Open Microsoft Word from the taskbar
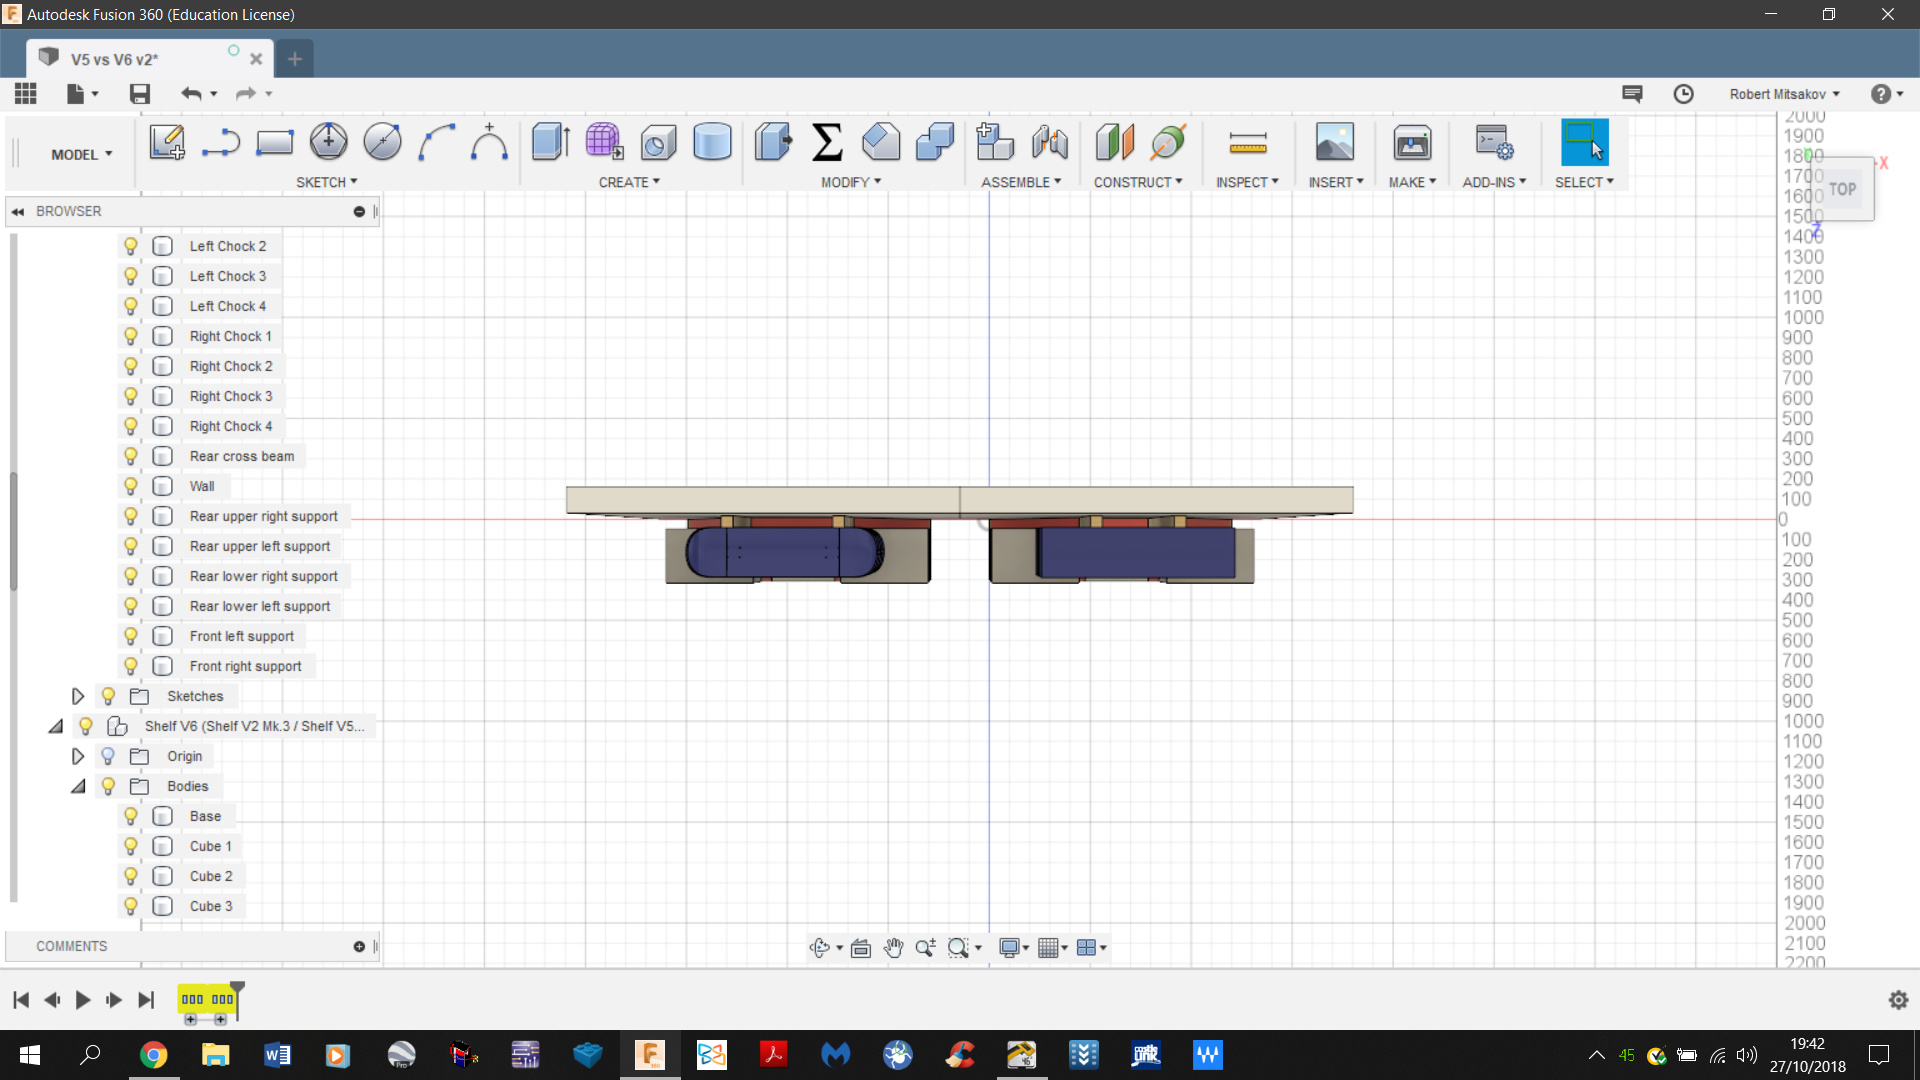The image size is (1920, 1080). (278, 1055)
